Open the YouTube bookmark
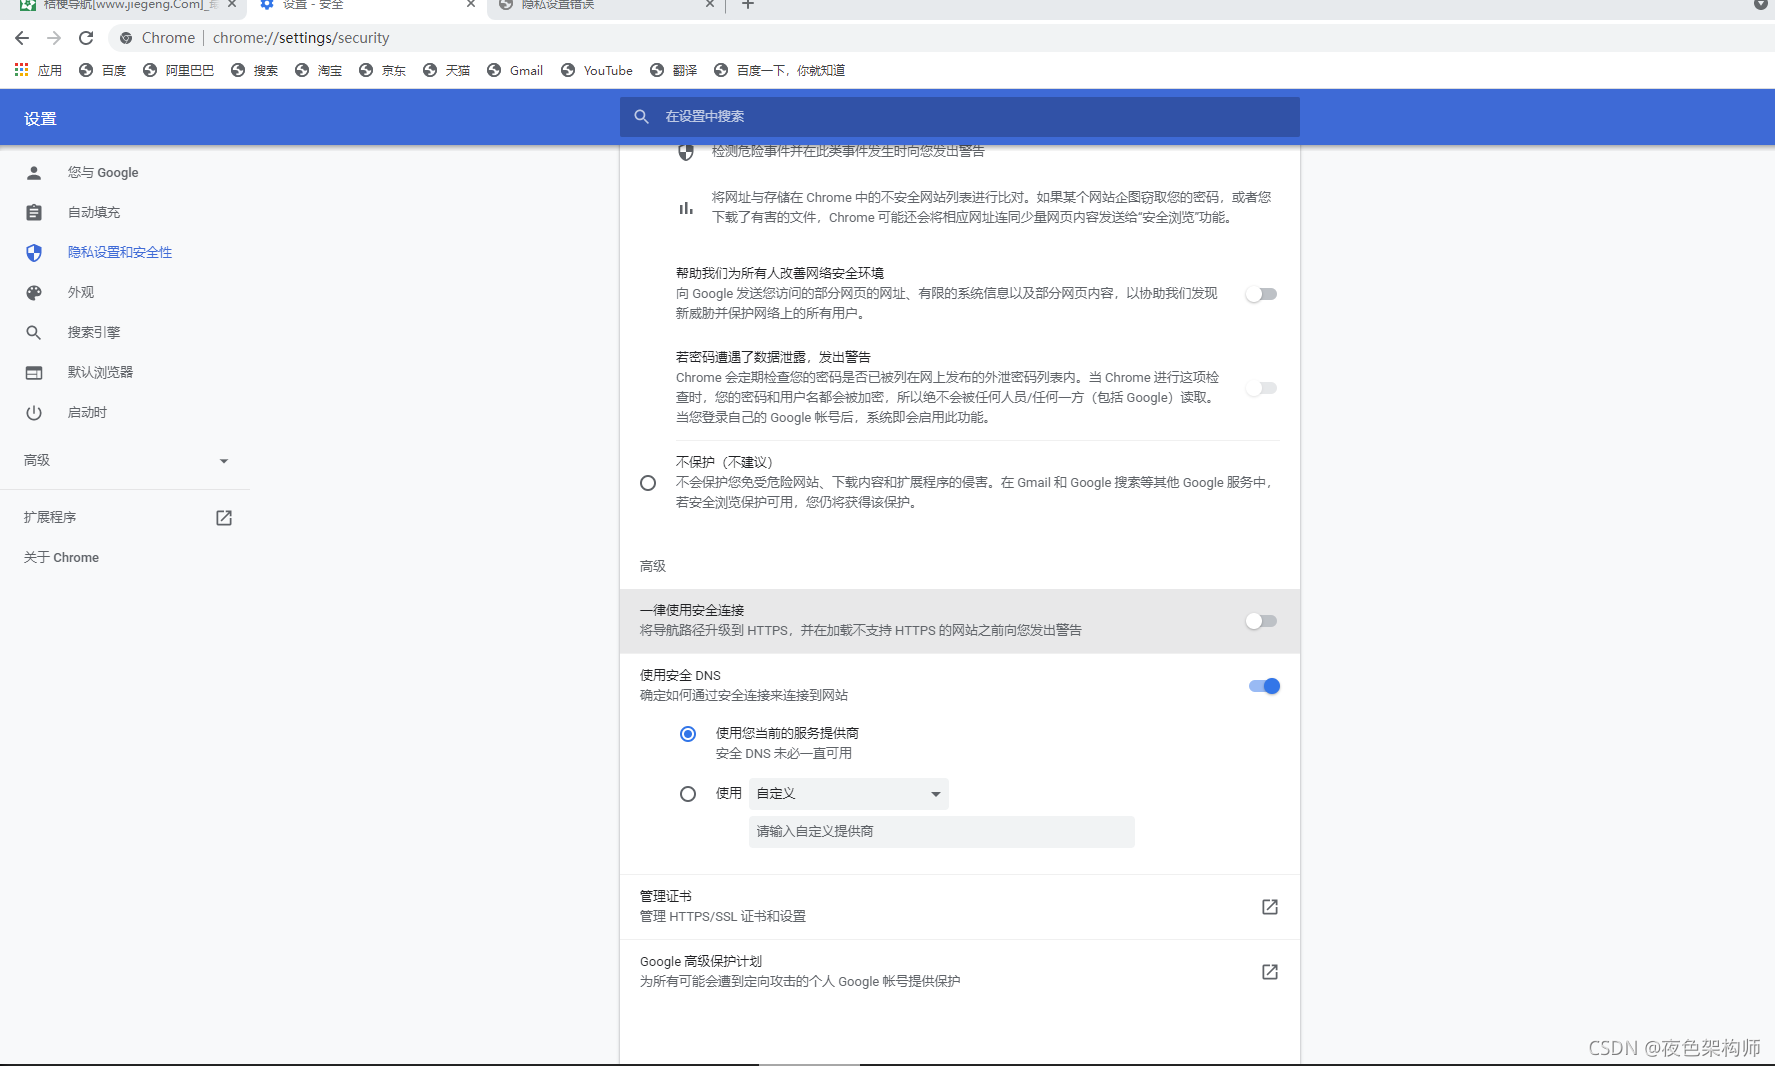 597,70
